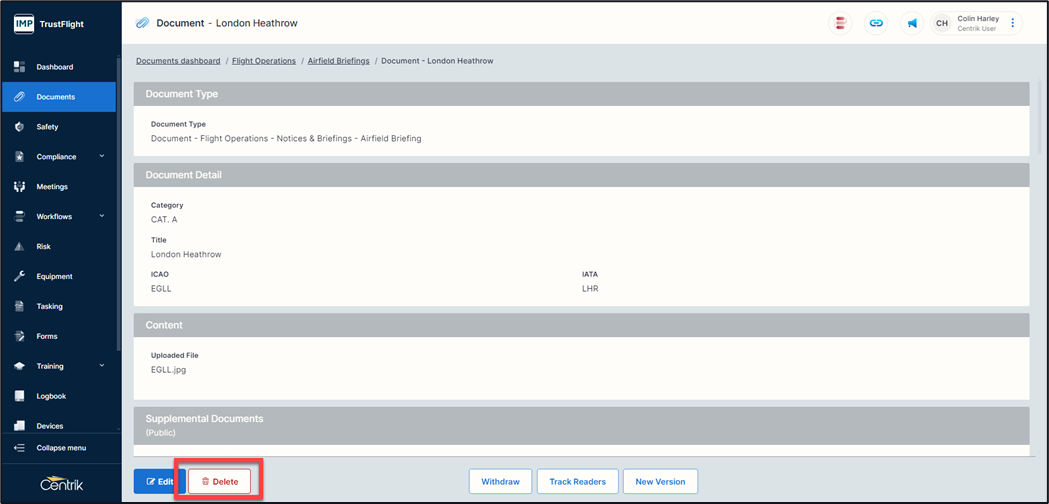The height and width of the screenshot is (504, 1049).
Task: Follow the Airfield Briefings breadcrumb link
Action: [x=339, y=61]
